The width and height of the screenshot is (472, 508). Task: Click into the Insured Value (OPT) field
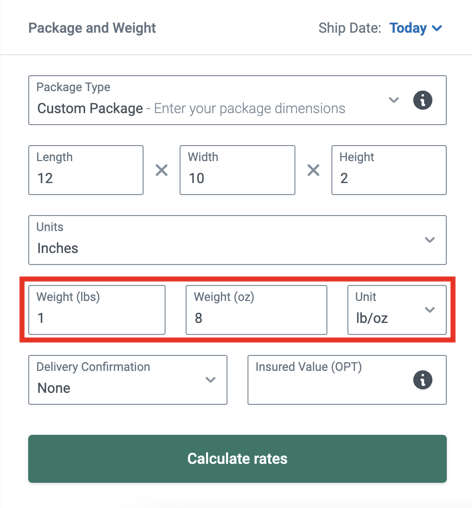pos(347,380)
